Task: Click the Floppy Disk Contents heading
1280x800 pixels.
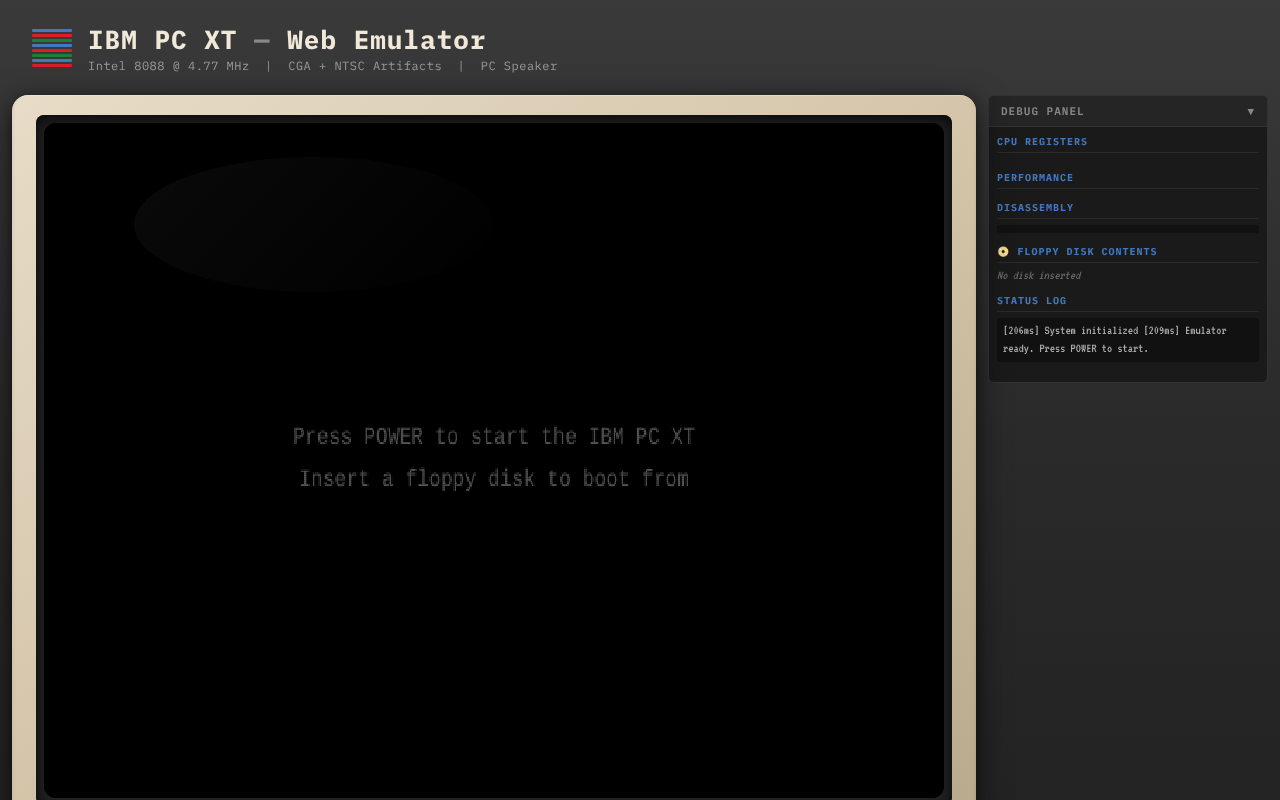Action: [x=1087, y=252]
